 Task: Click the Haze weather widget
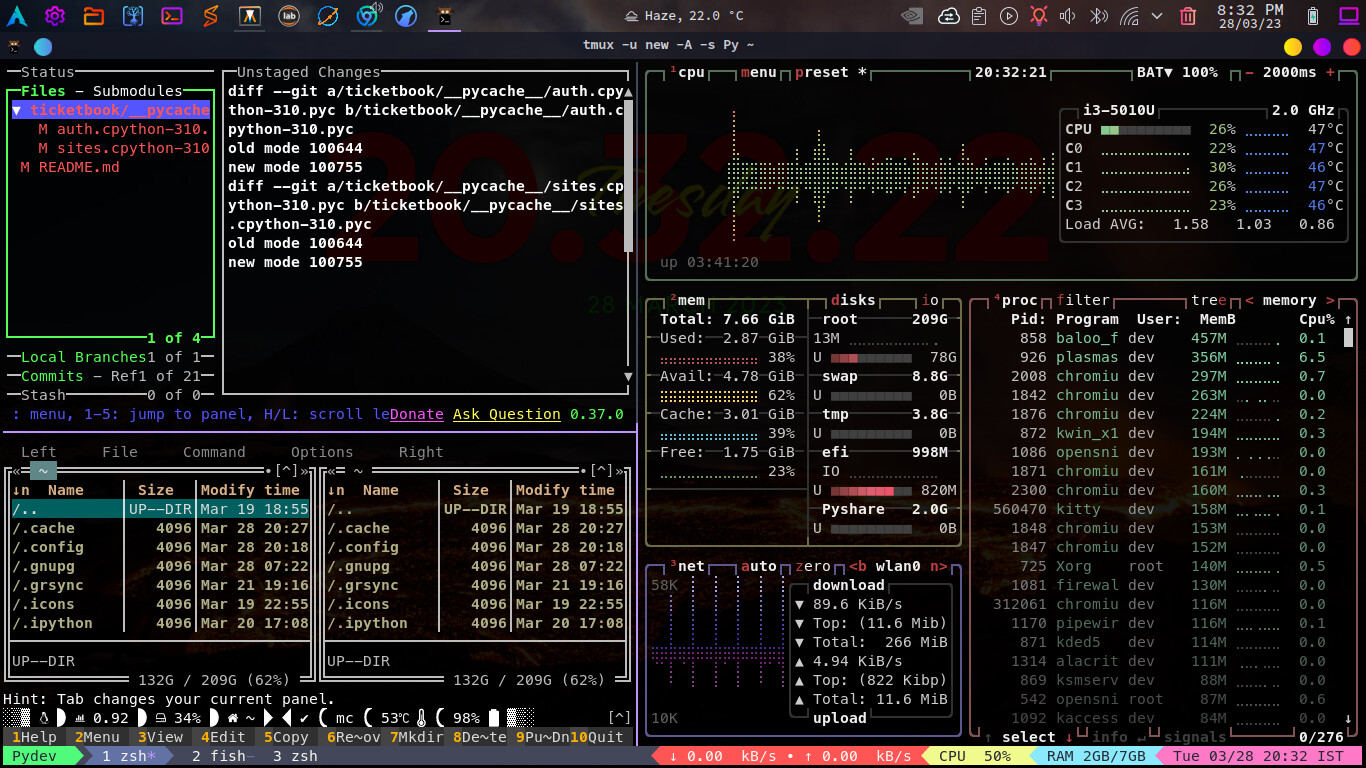684,16
